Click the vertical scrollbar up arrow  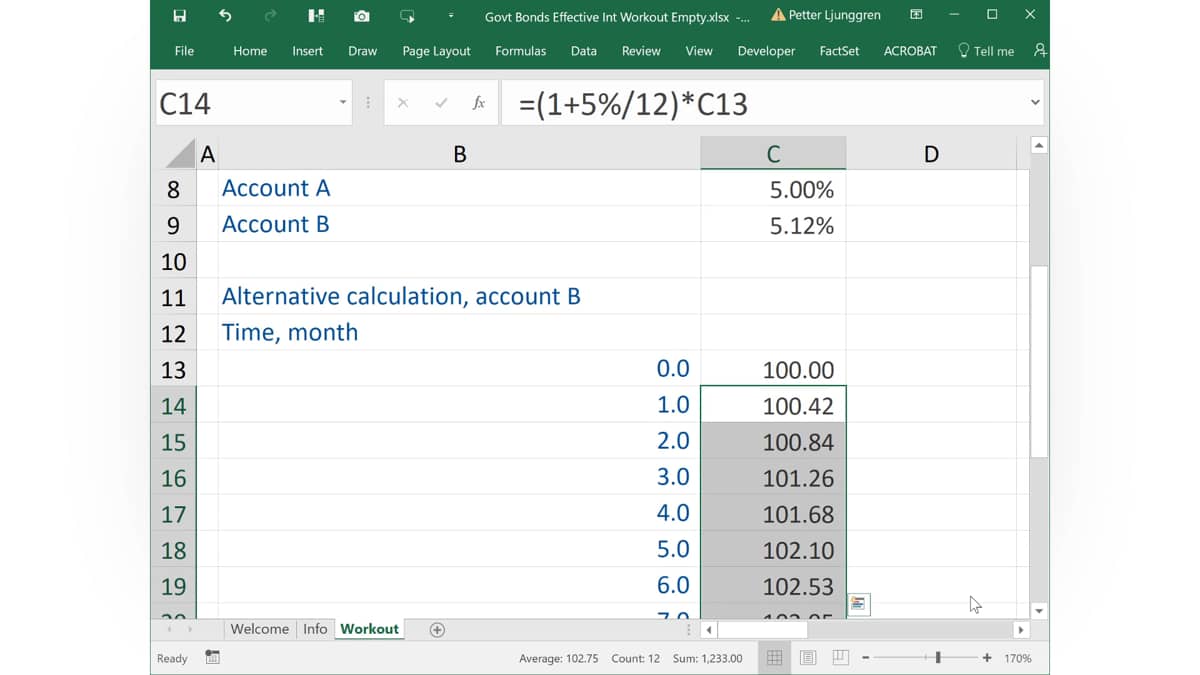pyautogui.click(x=1039, y=146)
